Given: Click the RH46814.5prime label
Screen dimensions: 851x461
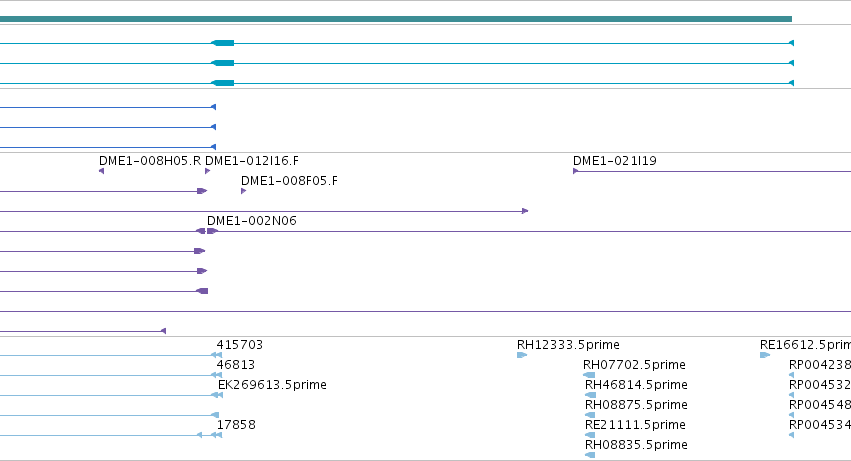Looking at the screenshot, I should [x=636, y=385].
